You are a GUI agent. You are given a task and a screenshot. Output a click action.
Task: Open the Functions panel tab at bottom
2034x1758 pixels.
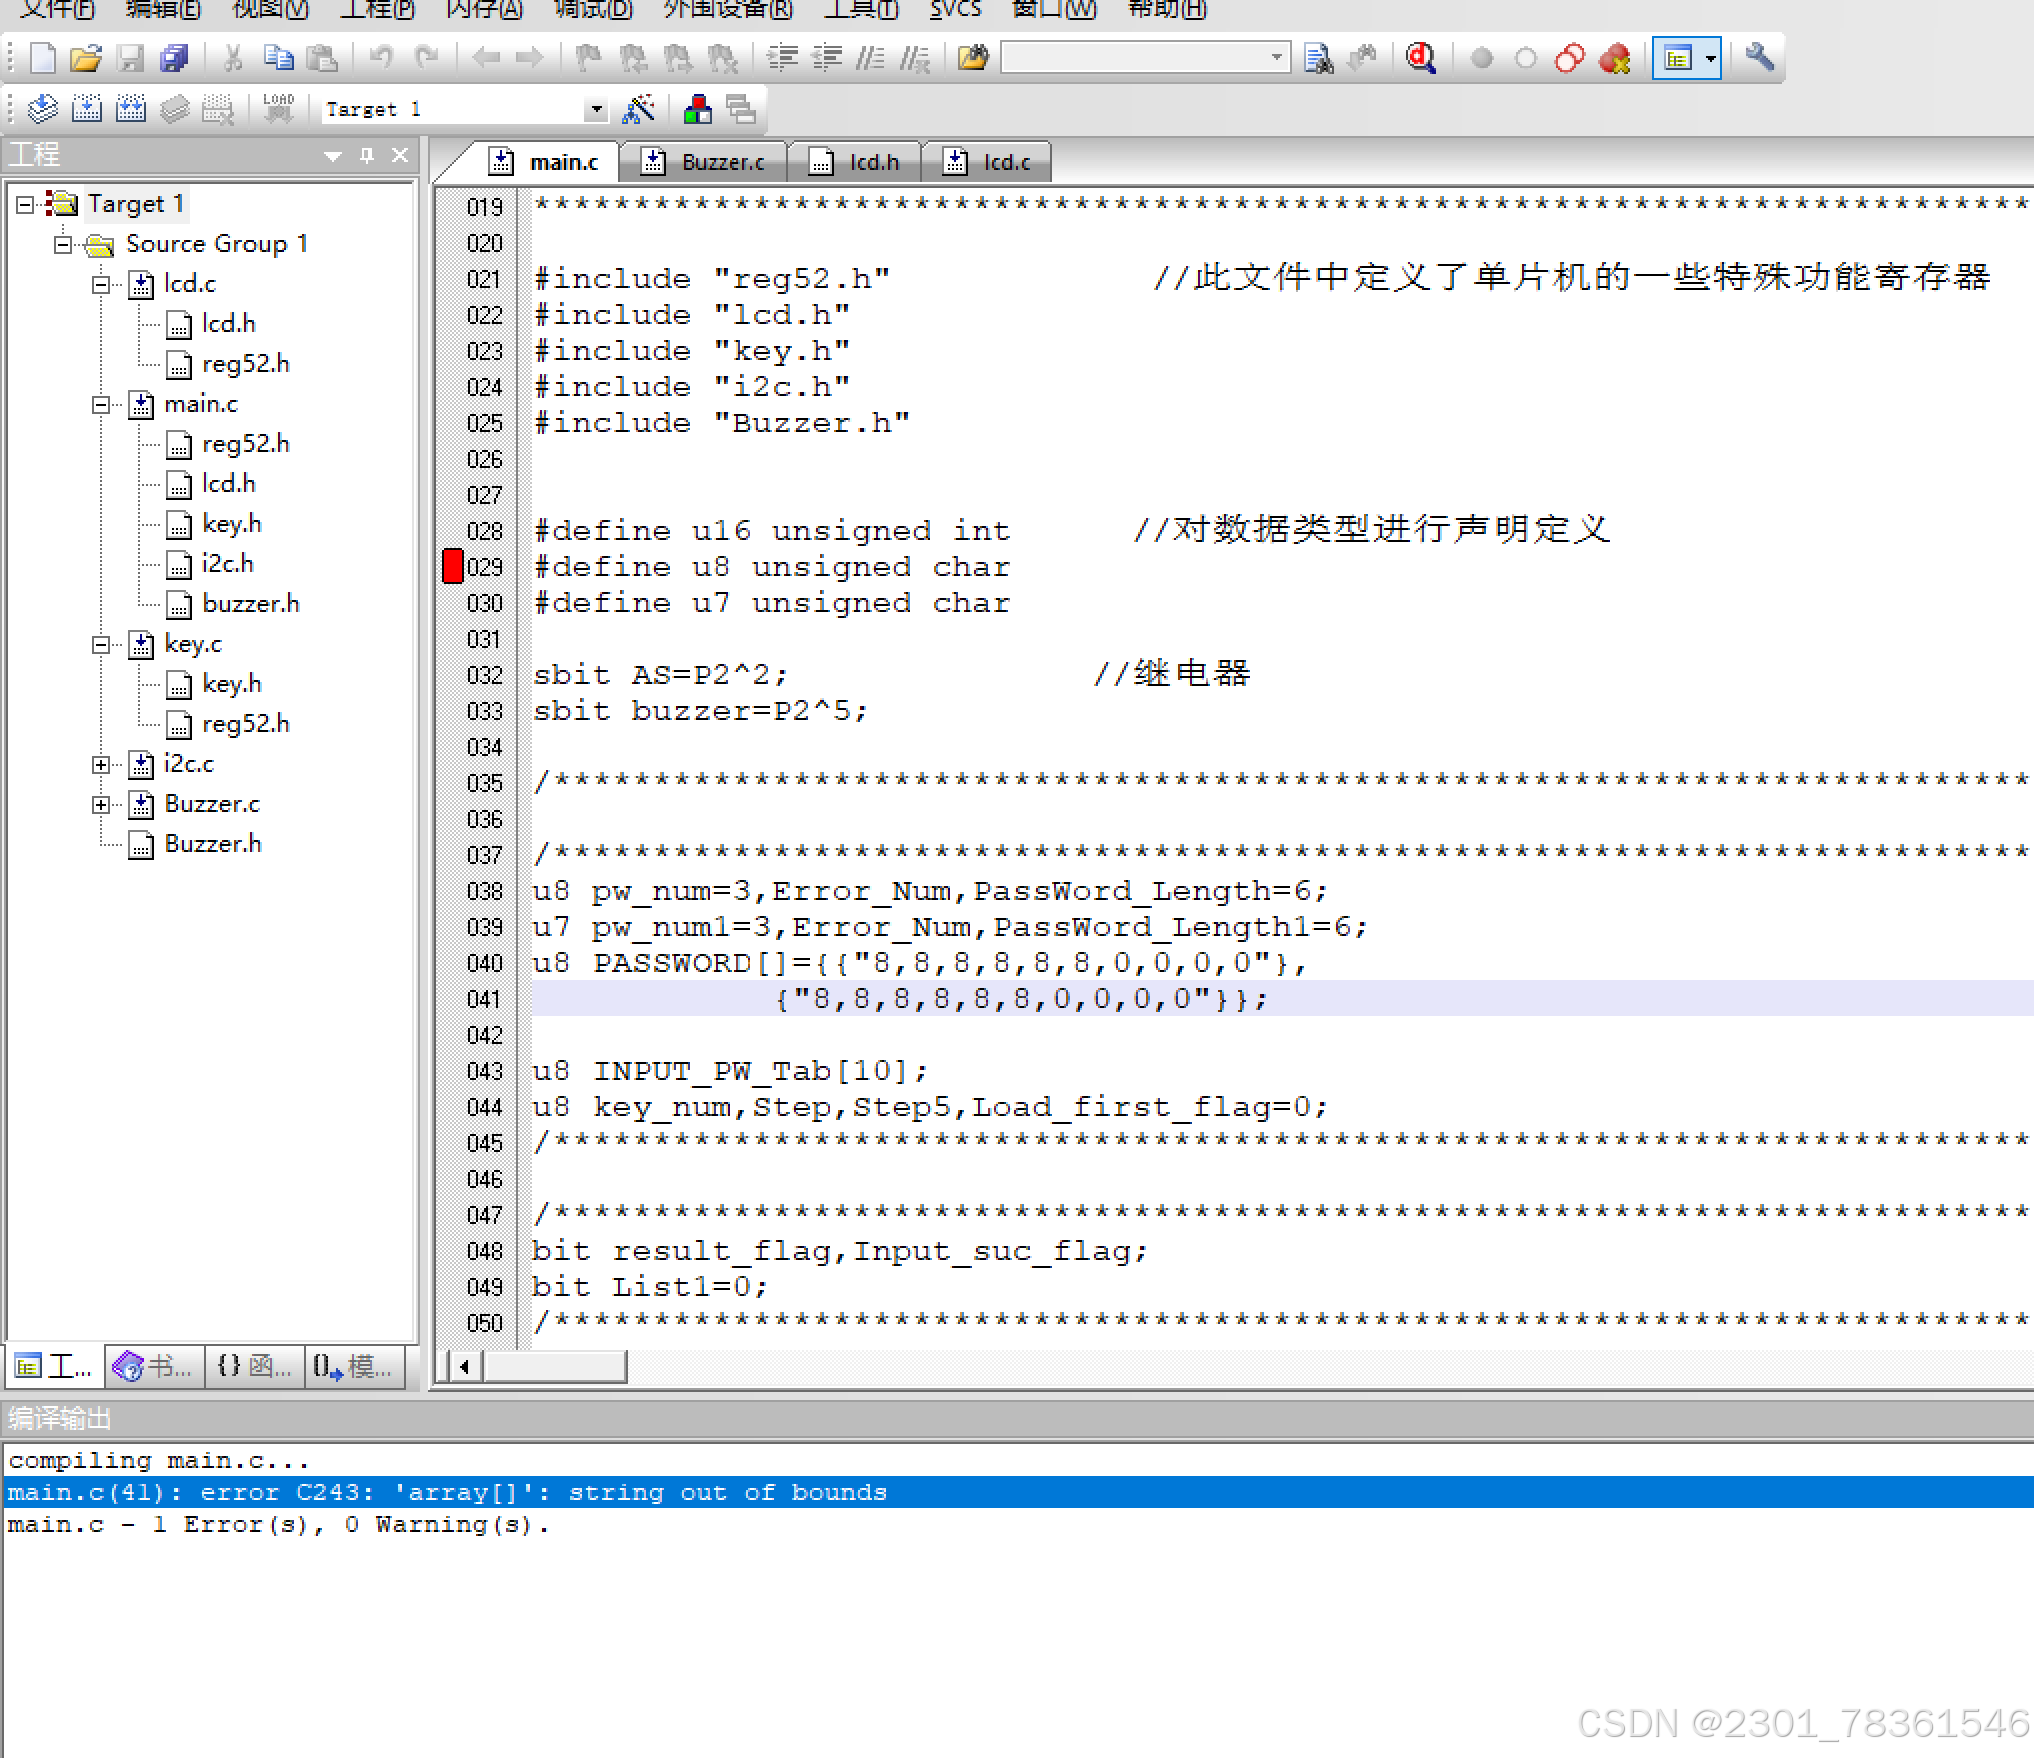click(x=253, y=1367)
